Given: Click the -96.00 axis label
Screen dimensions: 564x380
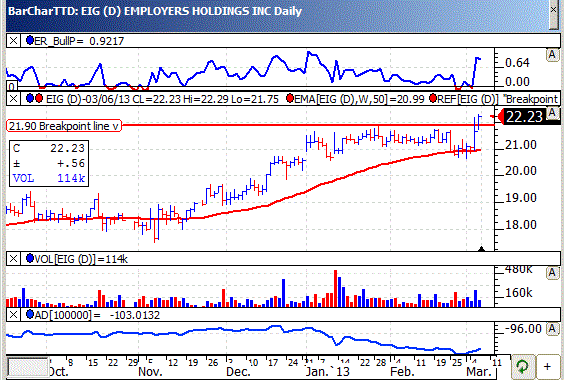Looking at the screenshot, I should click(523, 329).
